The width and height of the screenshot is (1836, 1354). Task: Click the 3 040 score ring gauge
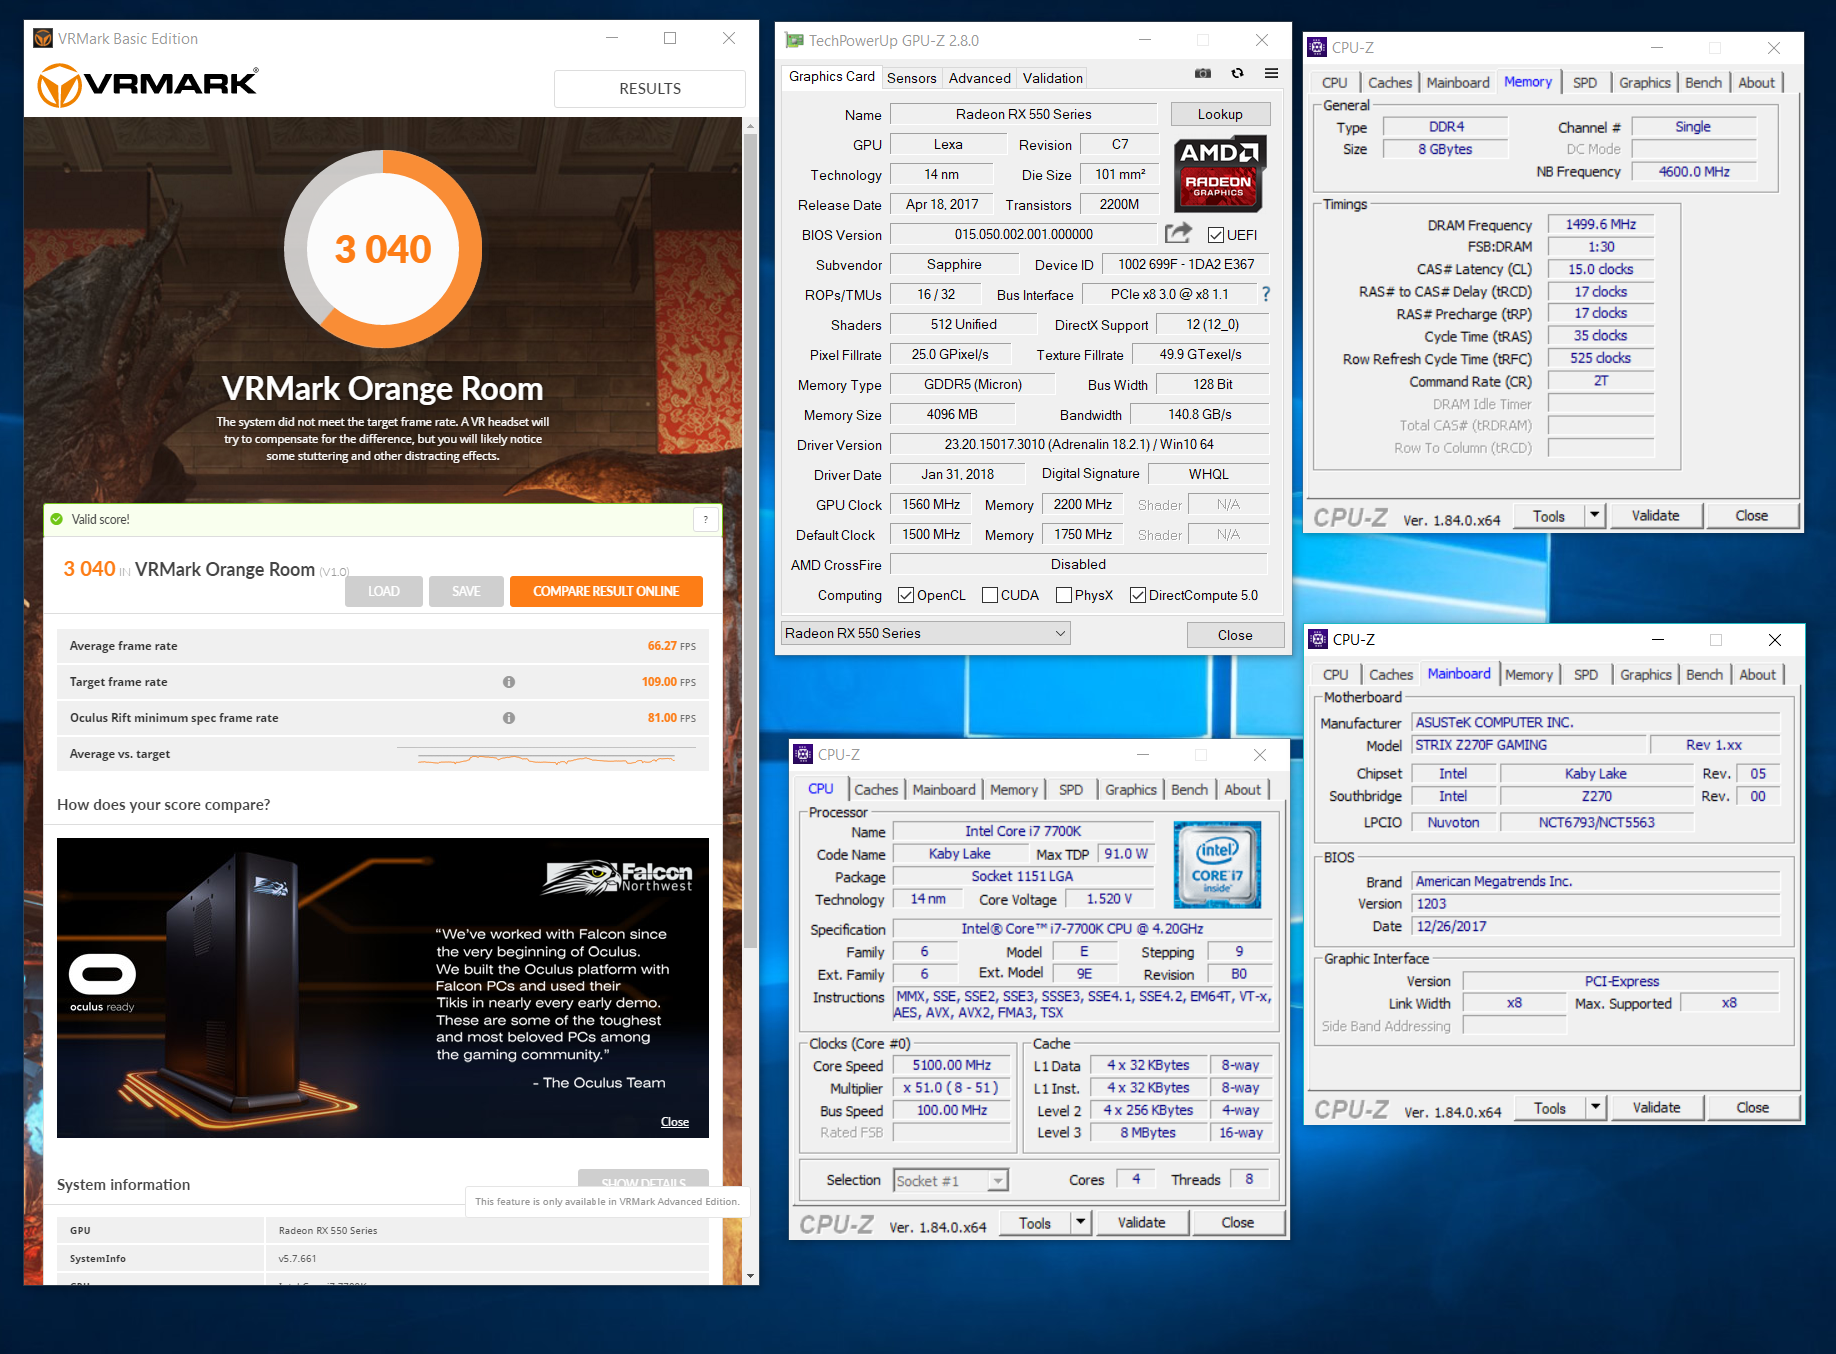point(383,248)
